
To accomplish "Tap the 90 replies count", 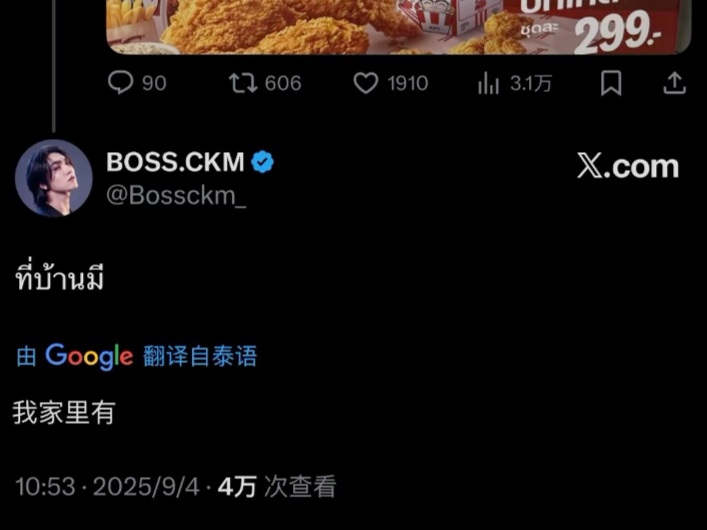I will (154, 83).
